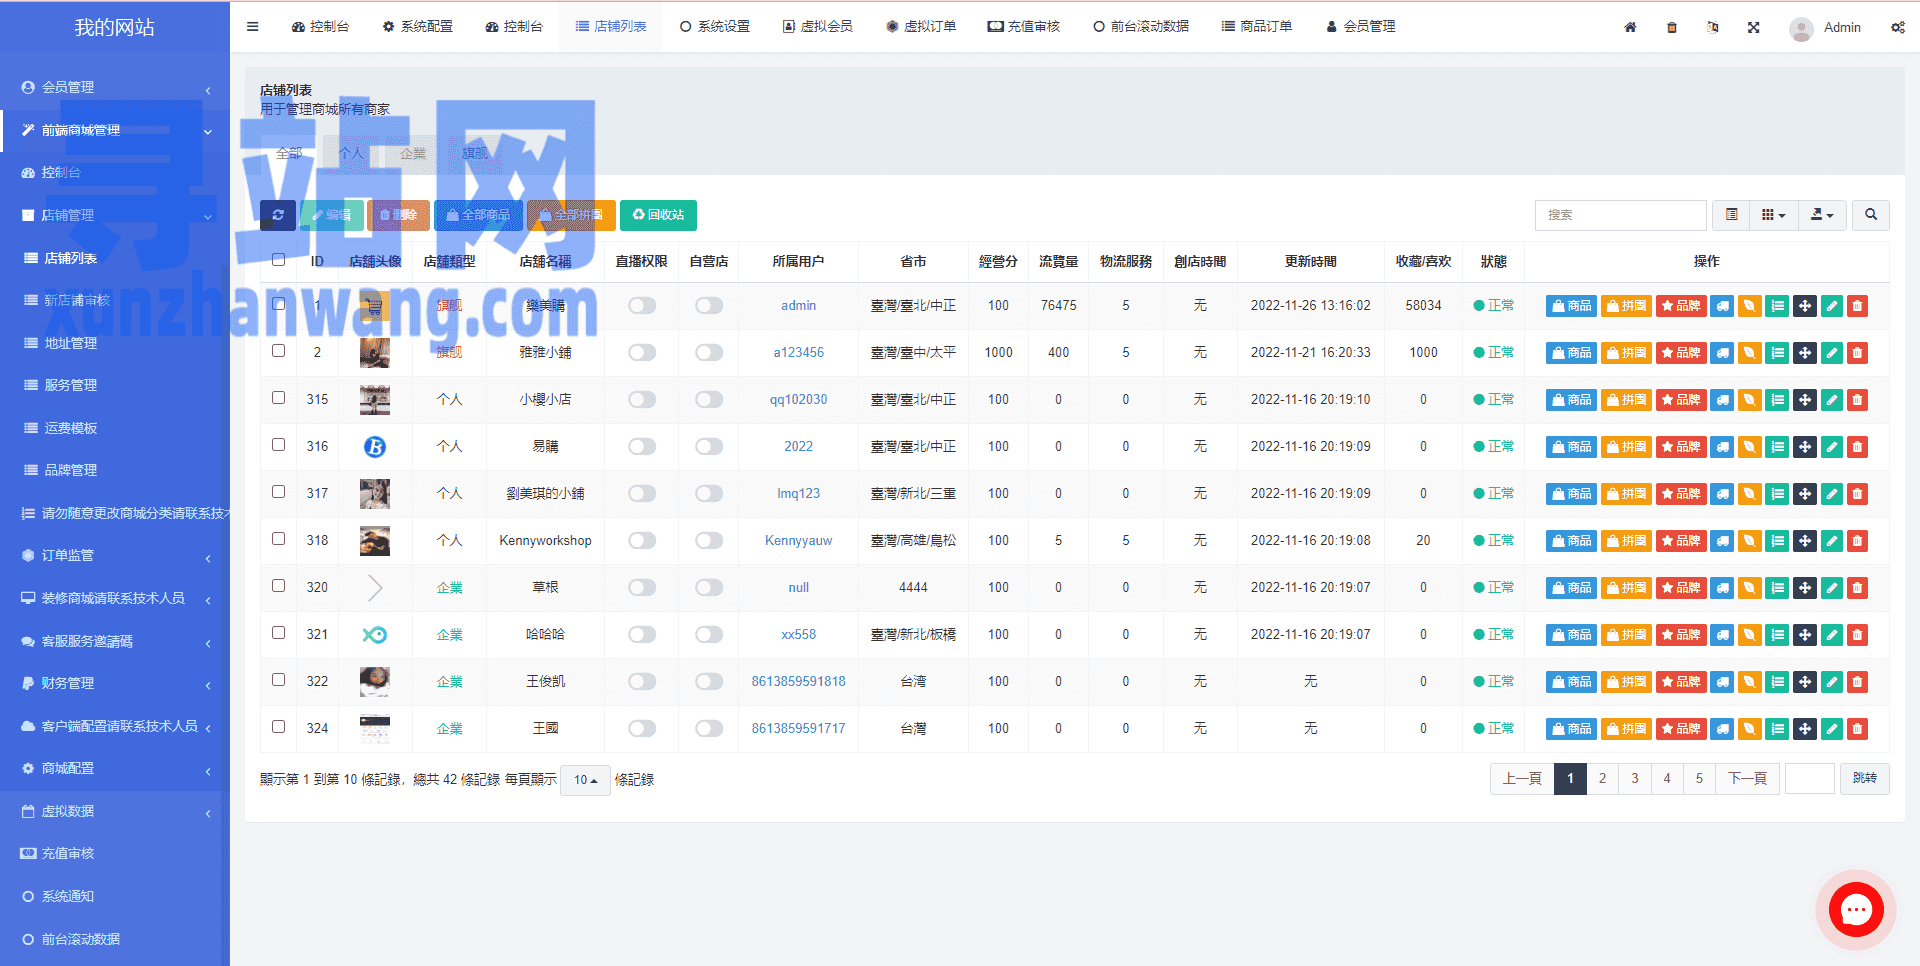Viewport: 1920px width, 966px height.
Task: Toggle 直播权限 switch for shop 小櫻小店
Action: tap(642, 400)
